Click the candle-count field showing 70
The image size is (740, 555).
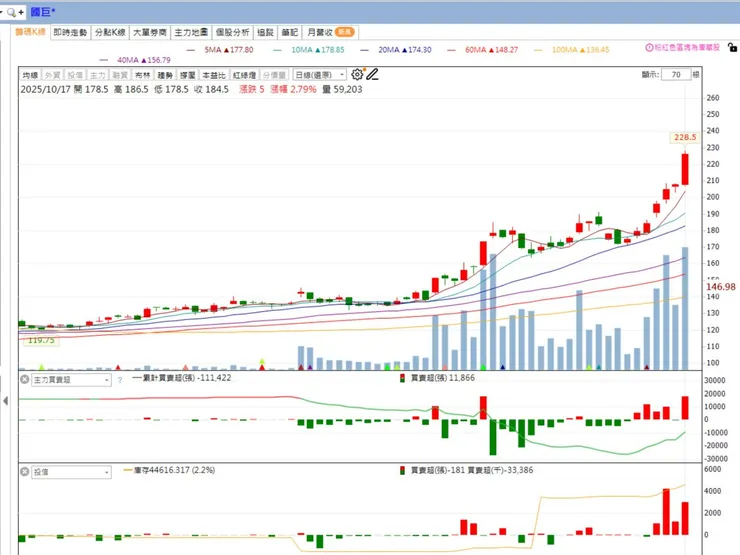coord(676,75)
